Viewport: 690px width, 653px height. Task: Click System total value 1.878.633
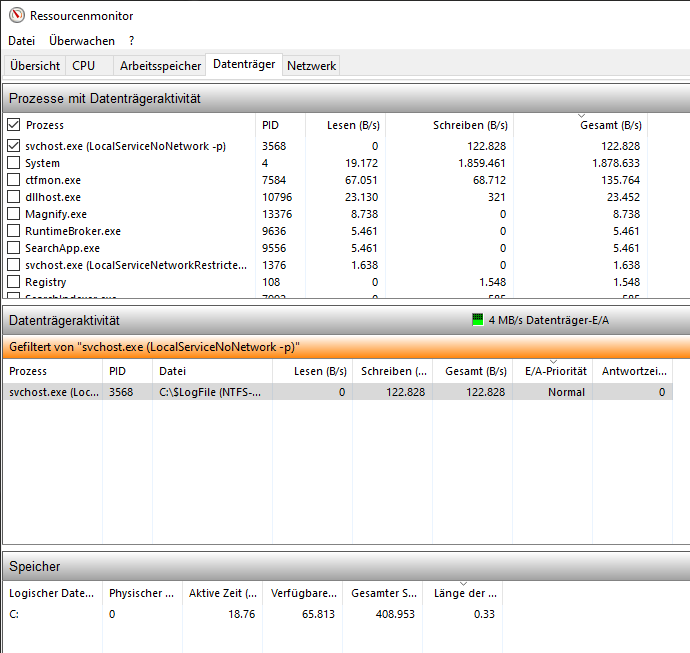(x=616, y=163)
